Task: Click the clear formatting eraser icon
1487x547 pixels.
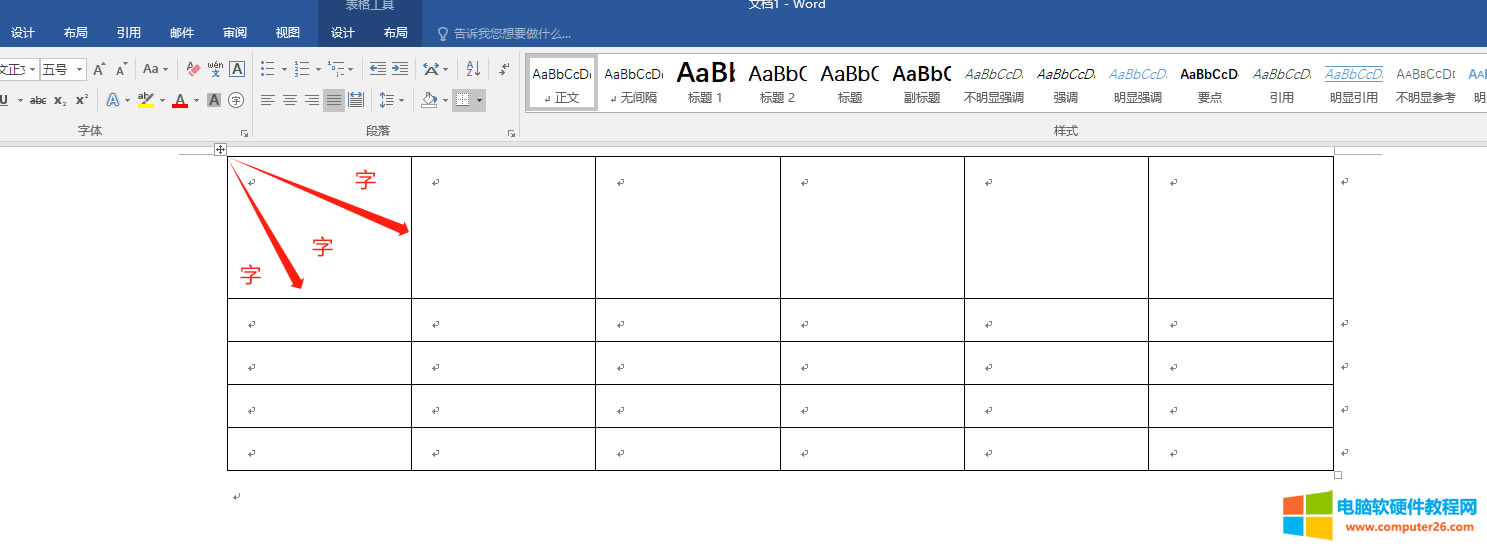Action: point(193,69)
